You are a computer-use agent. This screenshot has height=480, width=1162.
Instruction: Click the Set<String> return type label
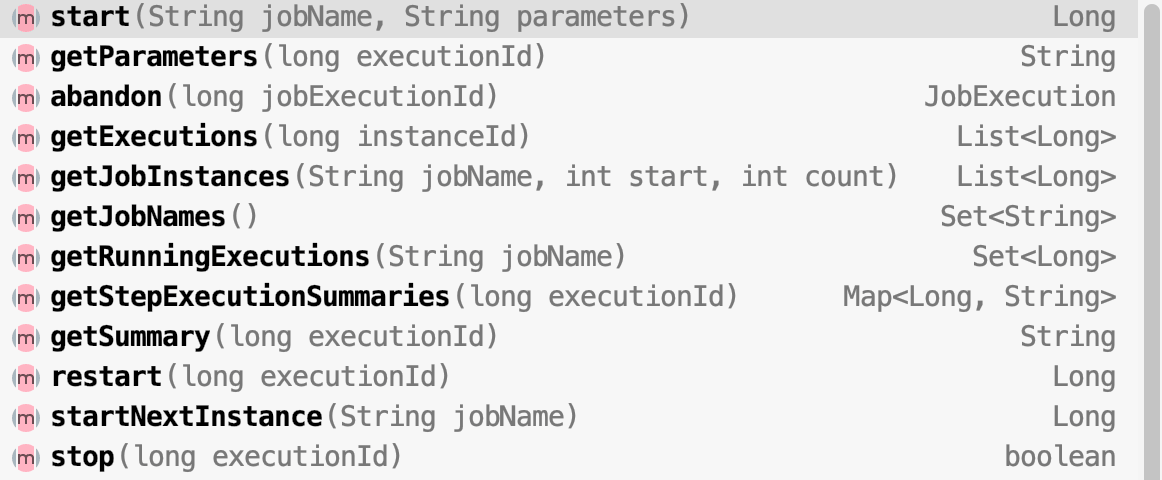1028,217
